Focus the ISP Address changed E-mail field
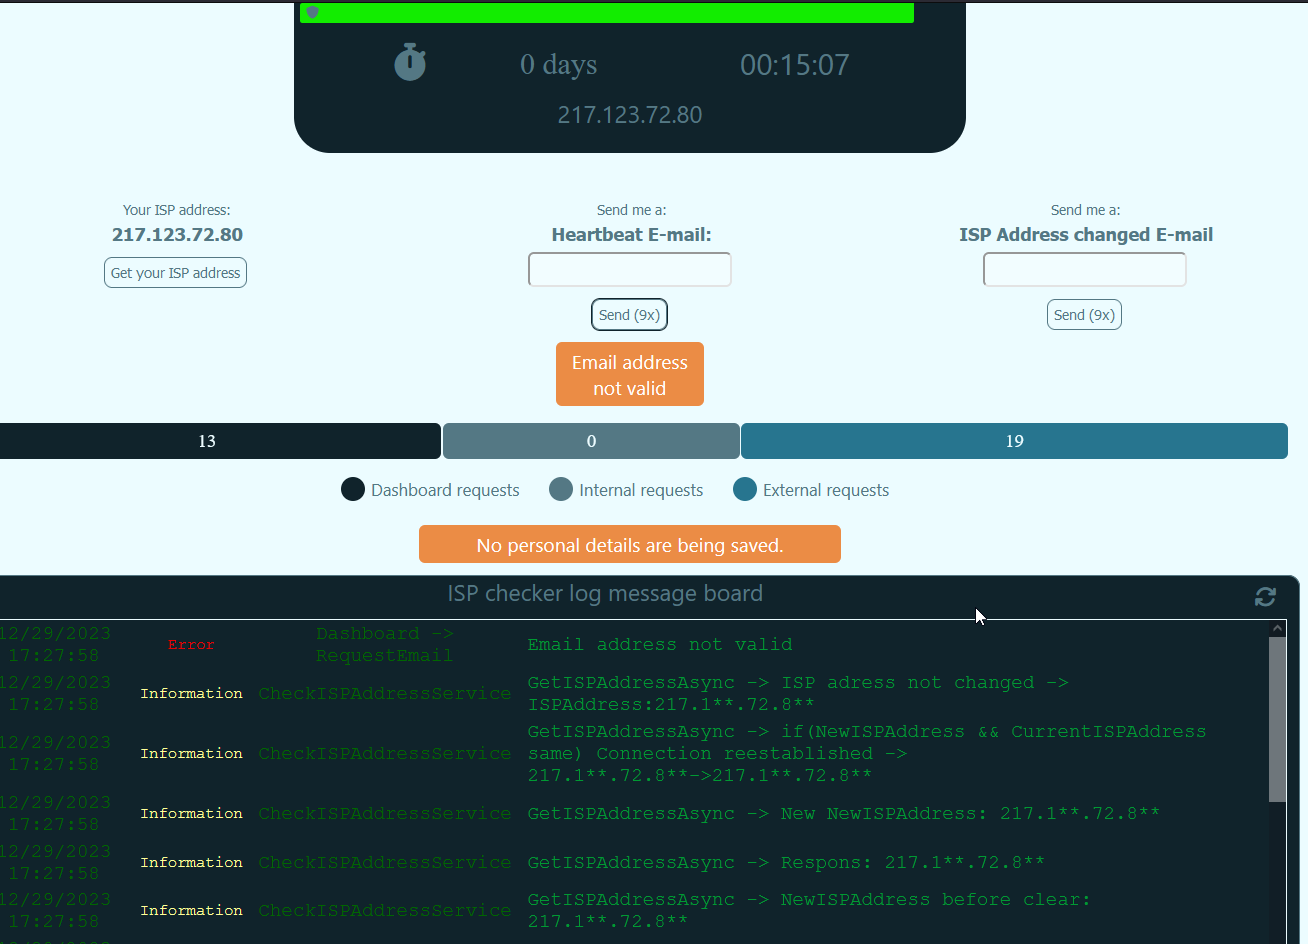The height and width of the screenshot is (944, 1308). [x=1084, y=270]
